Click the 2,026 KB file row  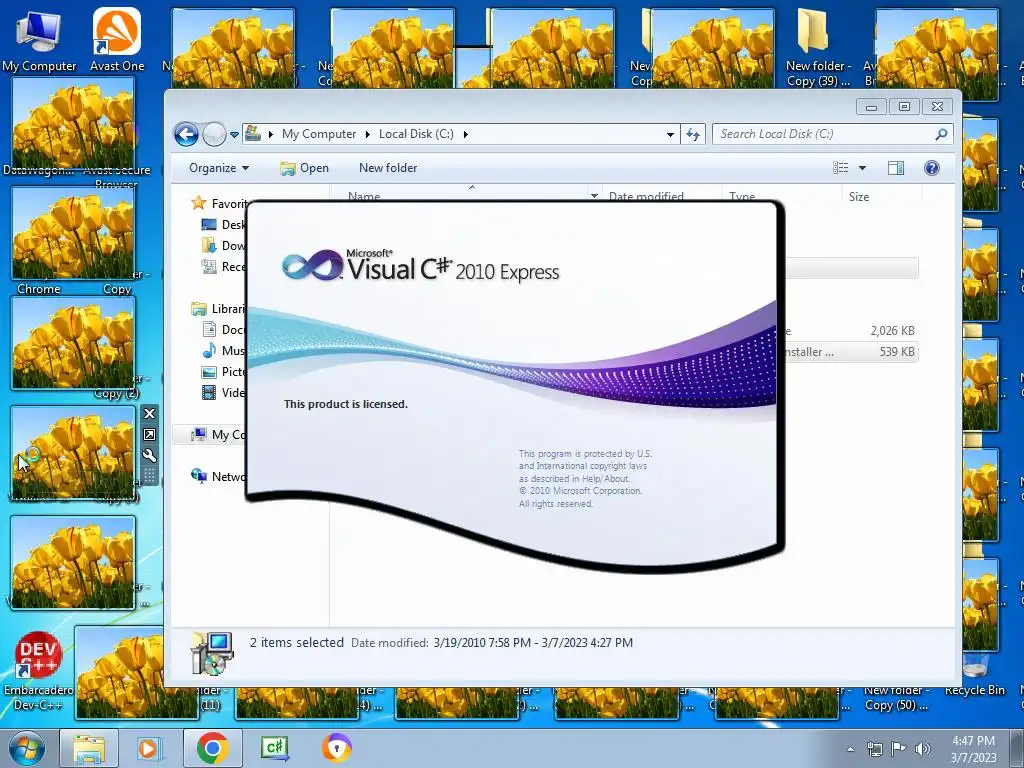(850, 331)
